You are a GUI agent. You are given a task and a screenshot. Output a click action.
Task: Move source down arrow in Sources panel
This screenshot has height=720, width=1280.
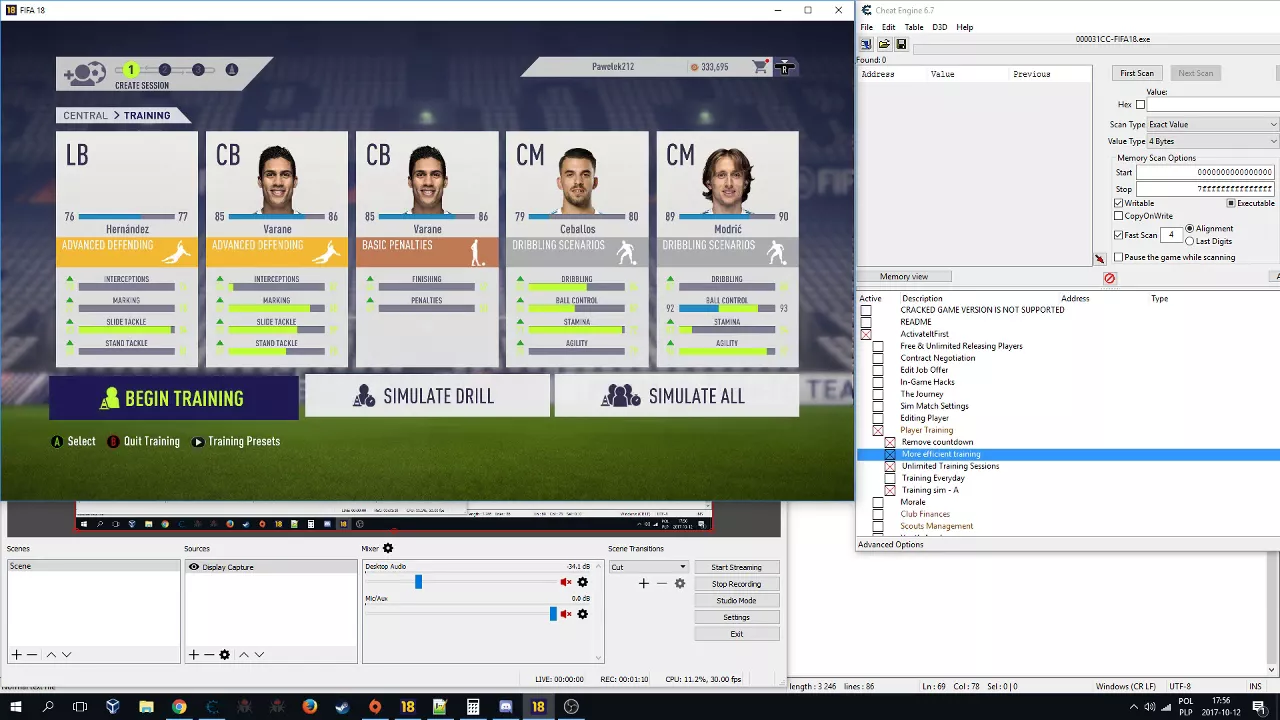click(x=259, y=654)
